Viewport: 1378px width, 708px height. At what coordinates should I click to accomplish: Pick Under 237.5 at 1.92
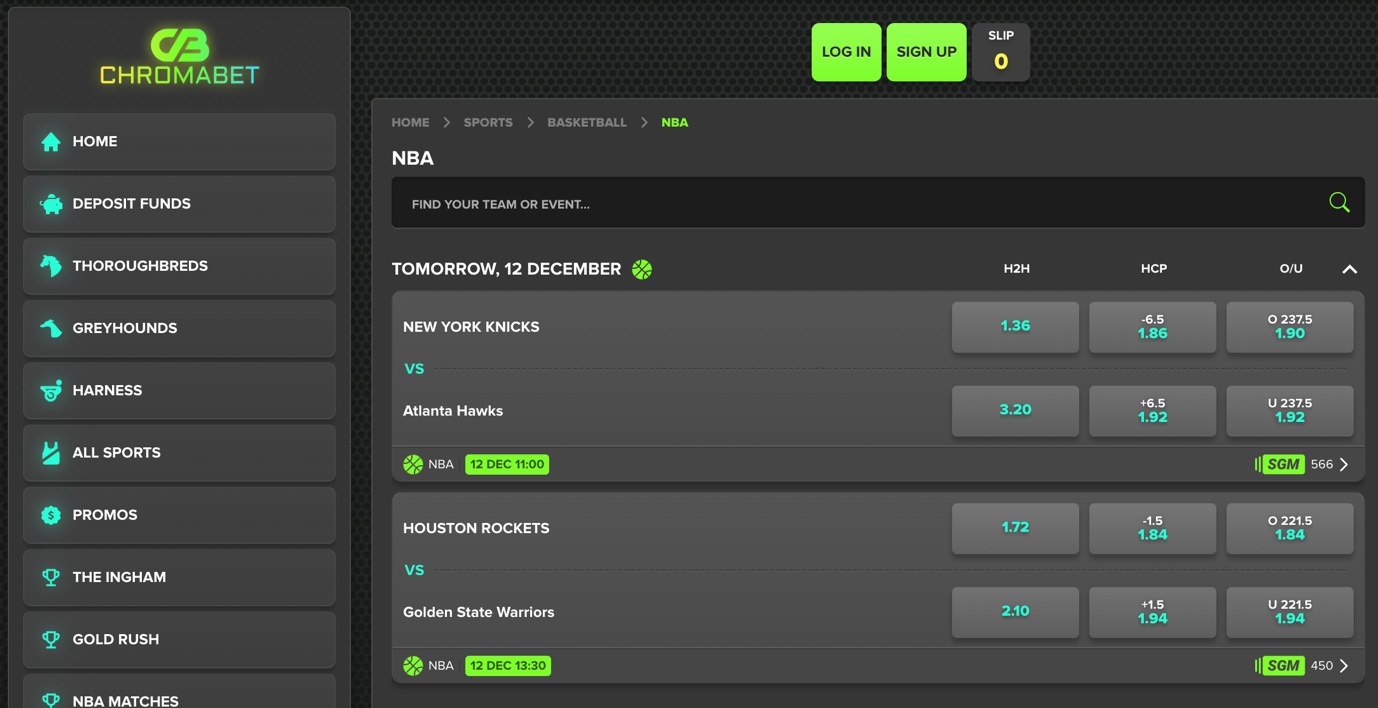[1290, 411]
